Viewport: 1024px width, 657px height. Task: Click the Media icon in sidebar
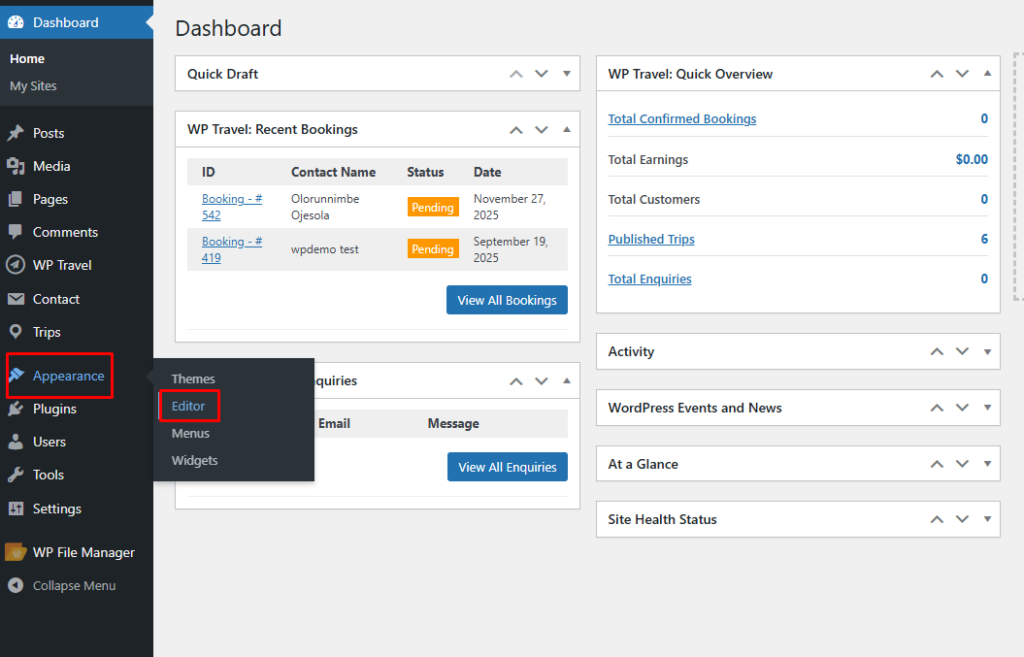coord(16,166)
